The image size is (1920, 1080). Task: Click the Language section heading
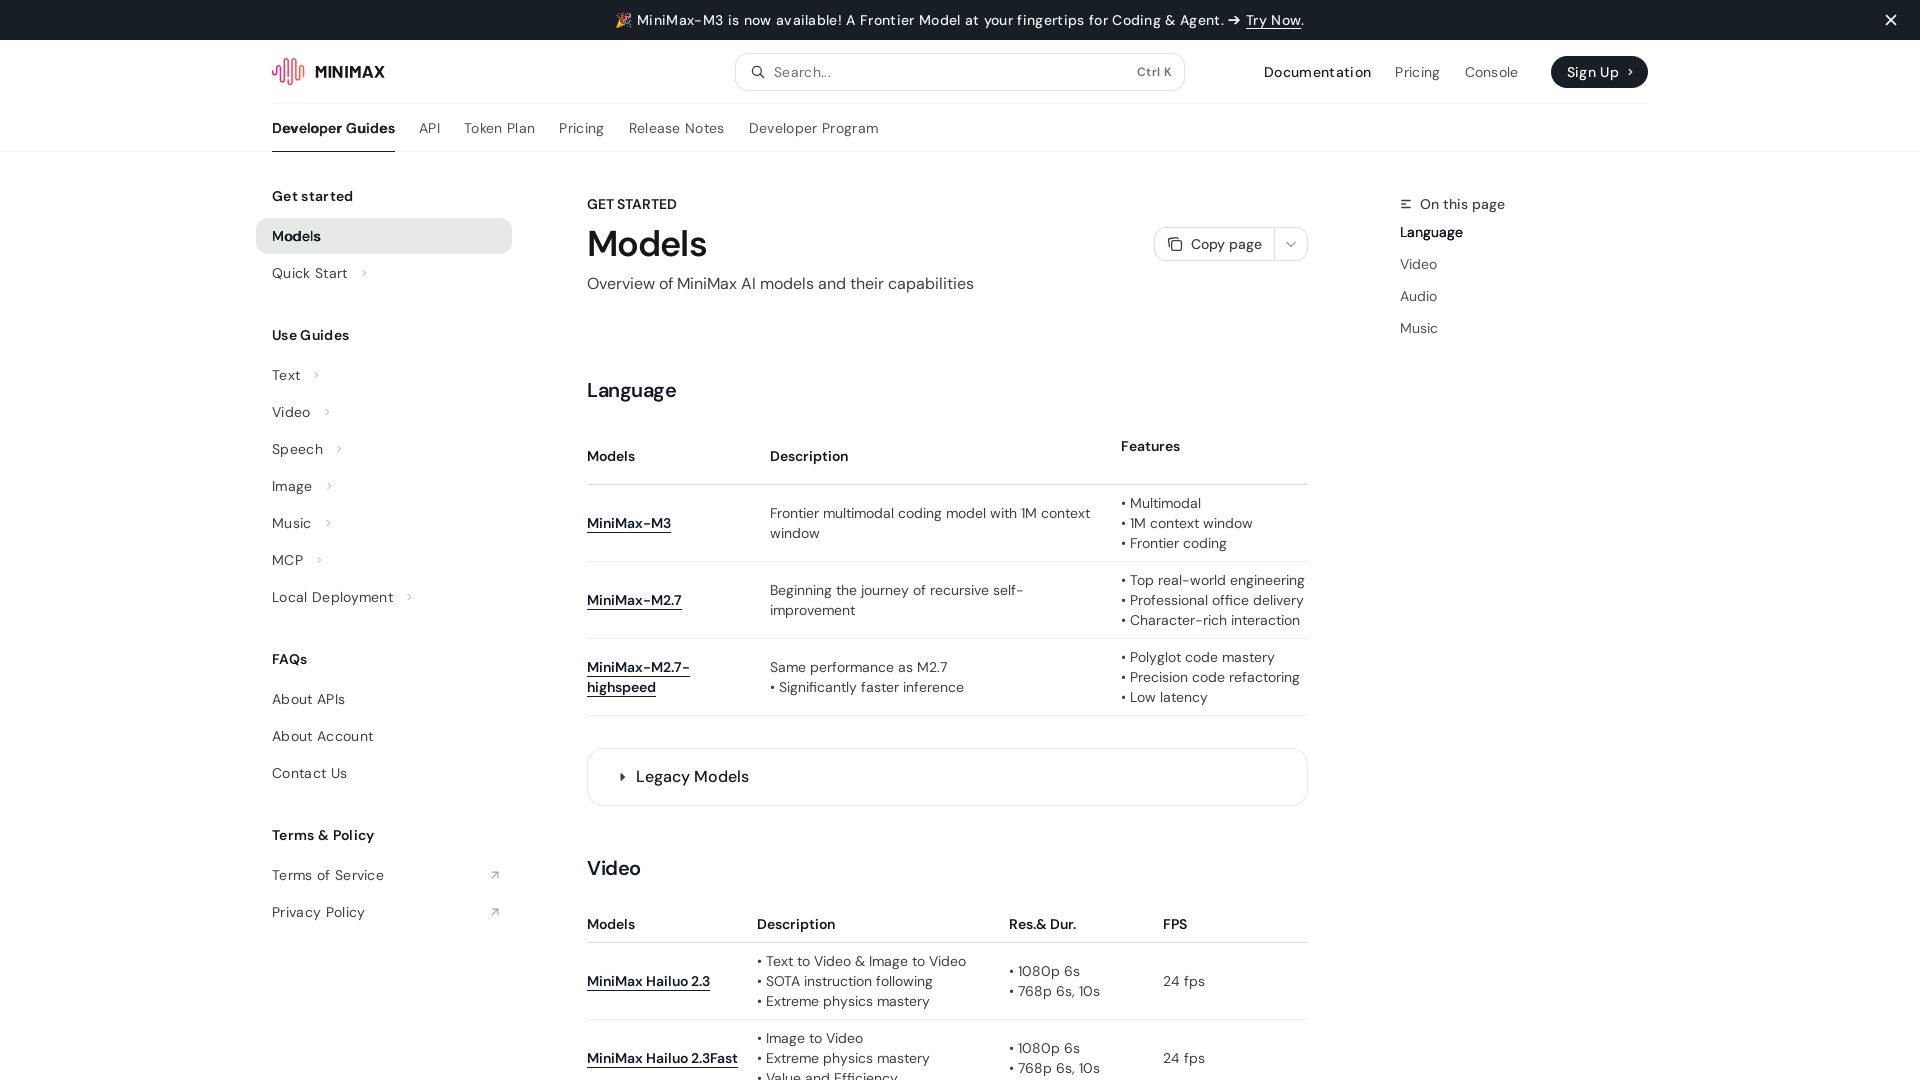(631, 390)
